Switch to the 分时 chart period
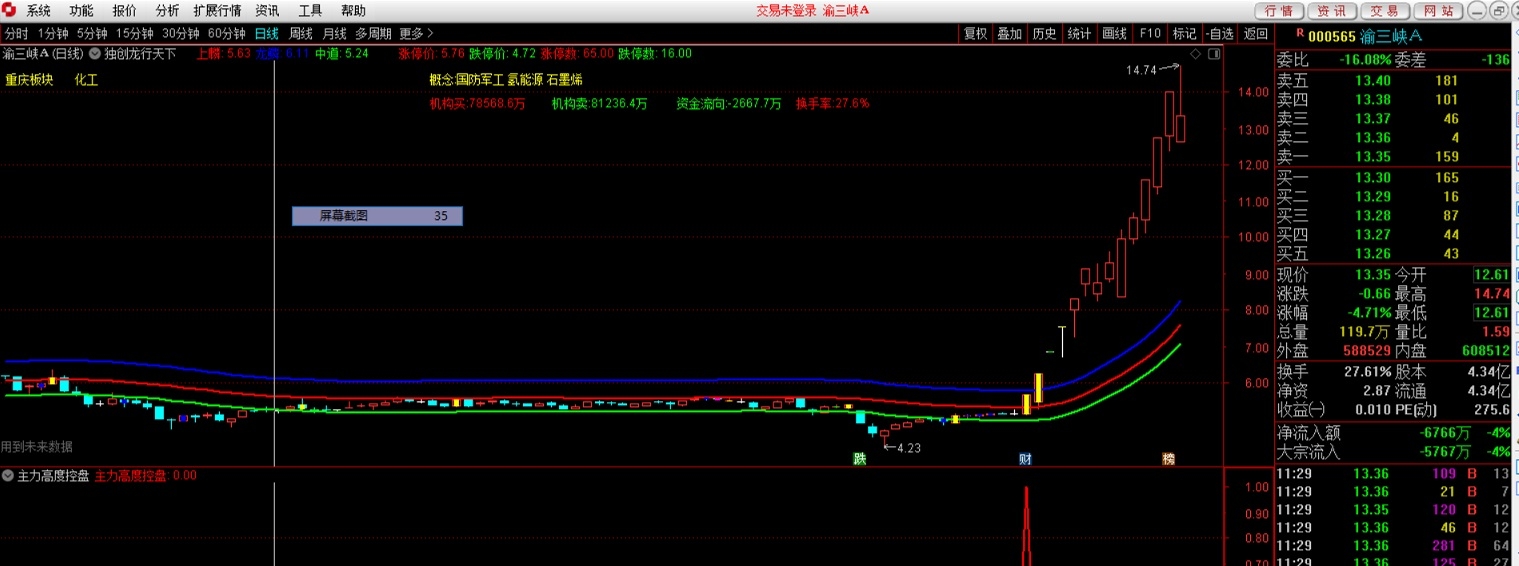1519x566 pixels. point(16,33)
